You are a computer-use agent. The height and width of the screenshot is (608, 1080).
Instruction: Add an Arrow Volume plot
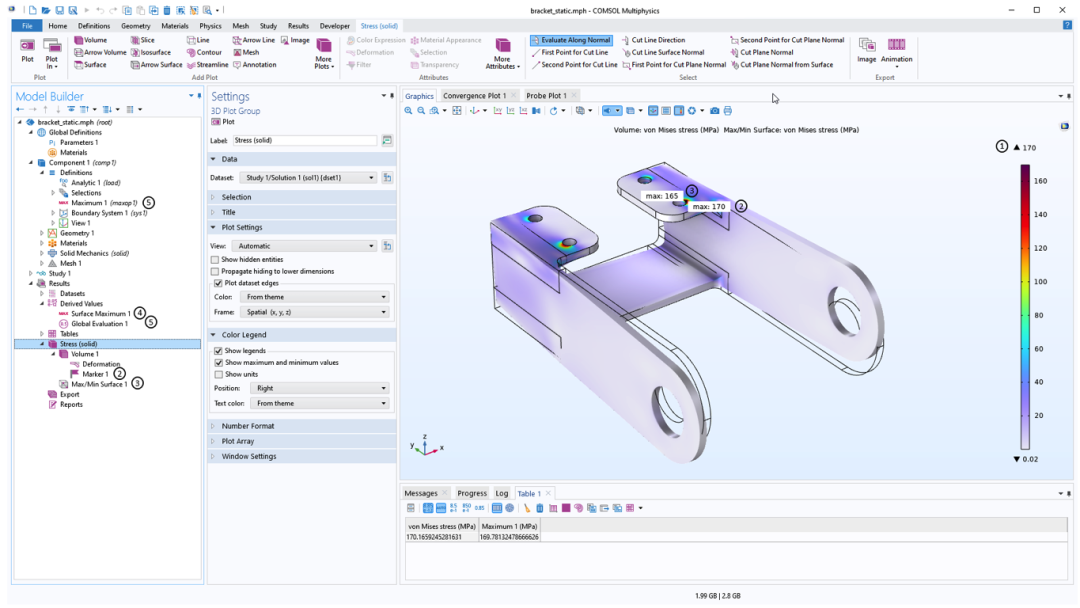100,52
